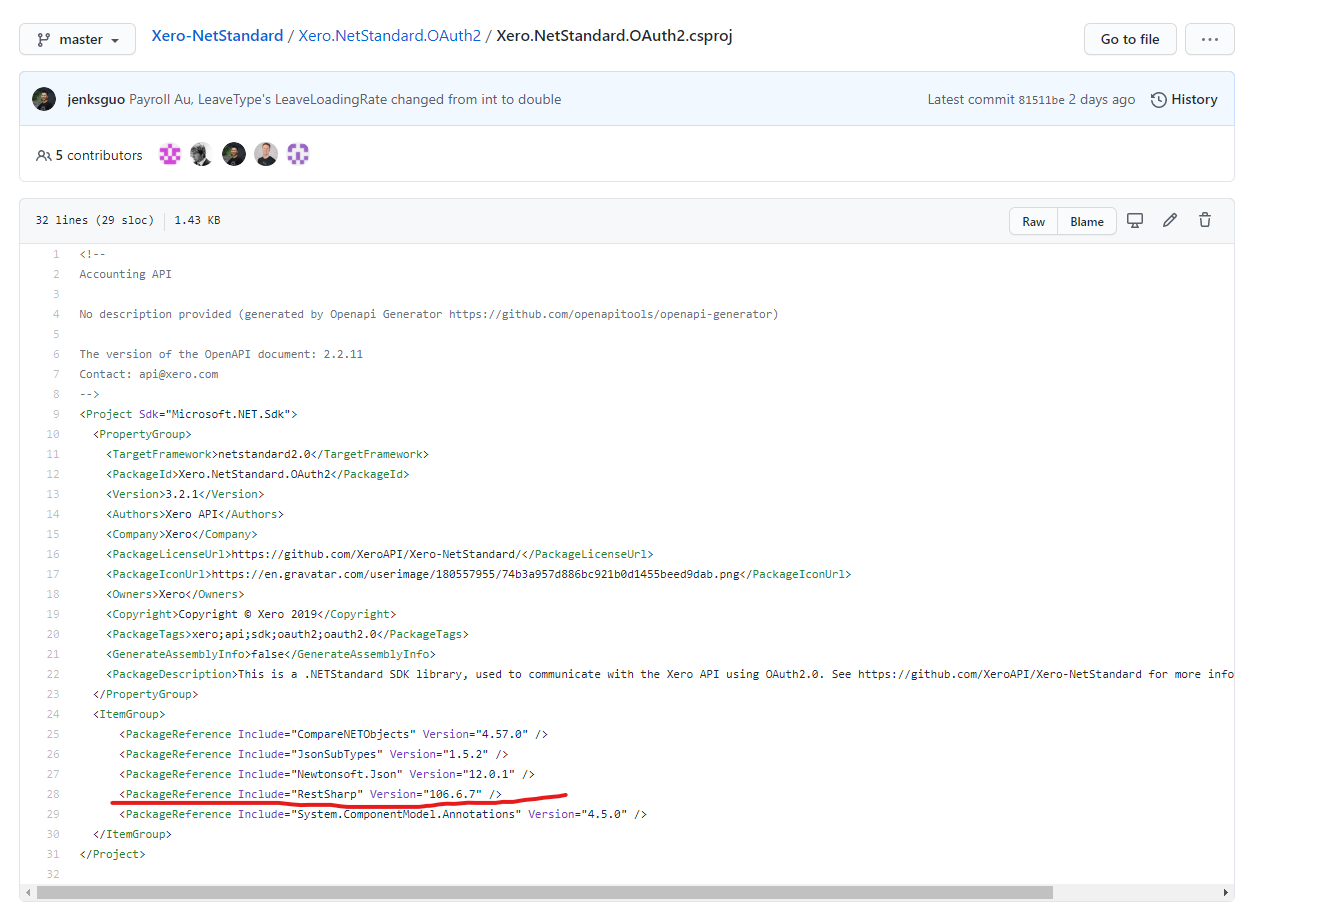1334x923 pixels.
Task: Delete the file via trash icon
Action: (1205, 220)
